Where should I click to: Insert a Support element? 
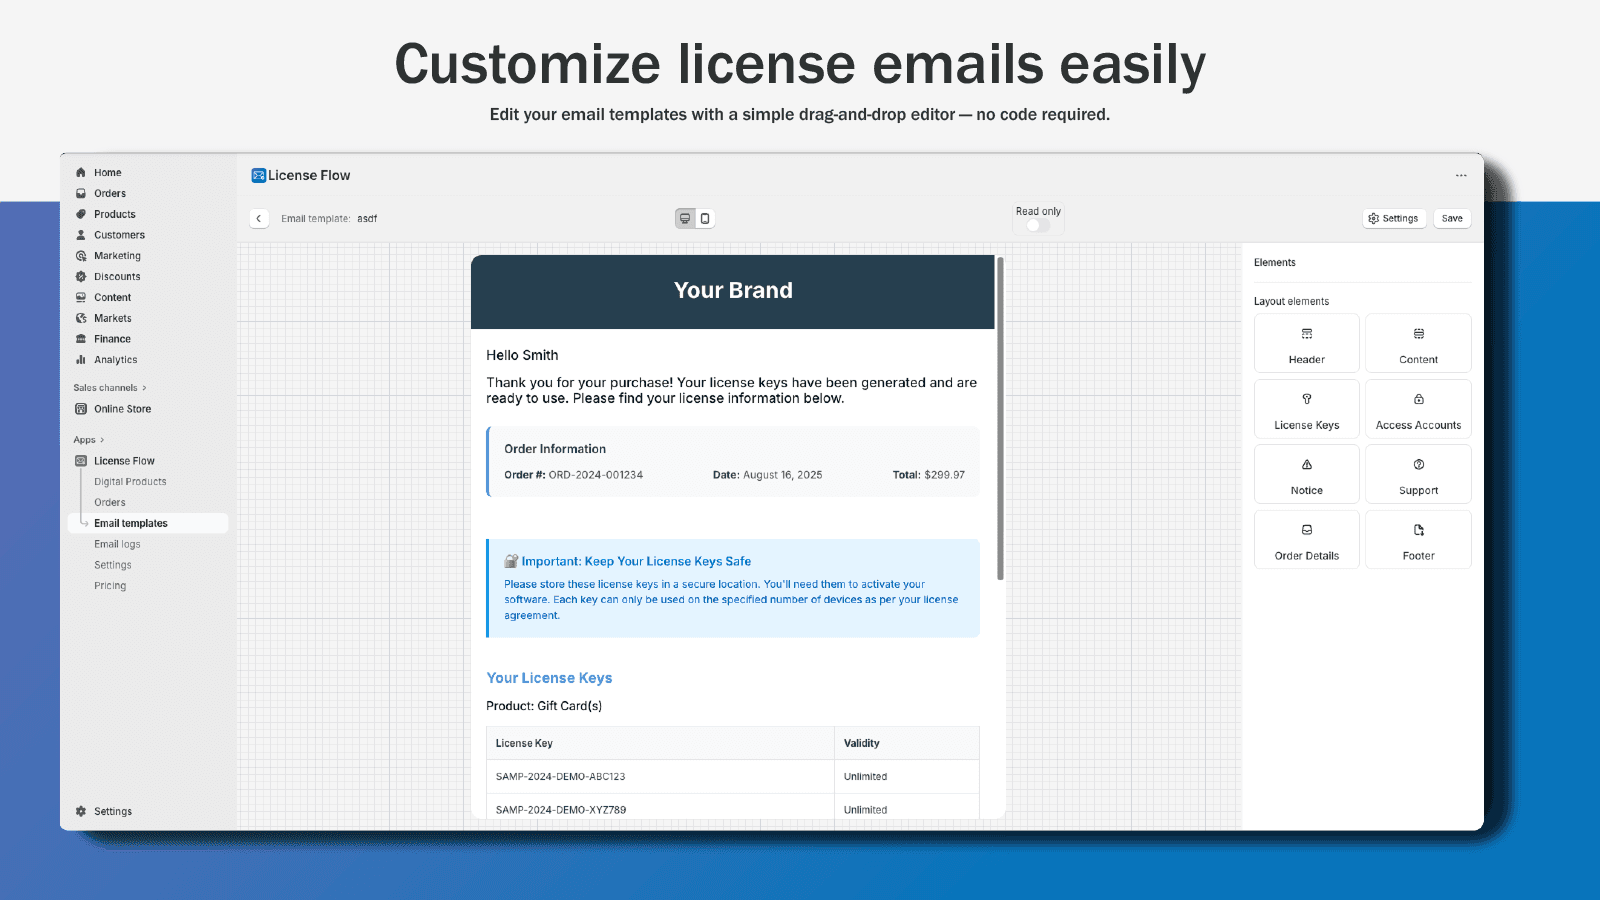[1418, 473]
